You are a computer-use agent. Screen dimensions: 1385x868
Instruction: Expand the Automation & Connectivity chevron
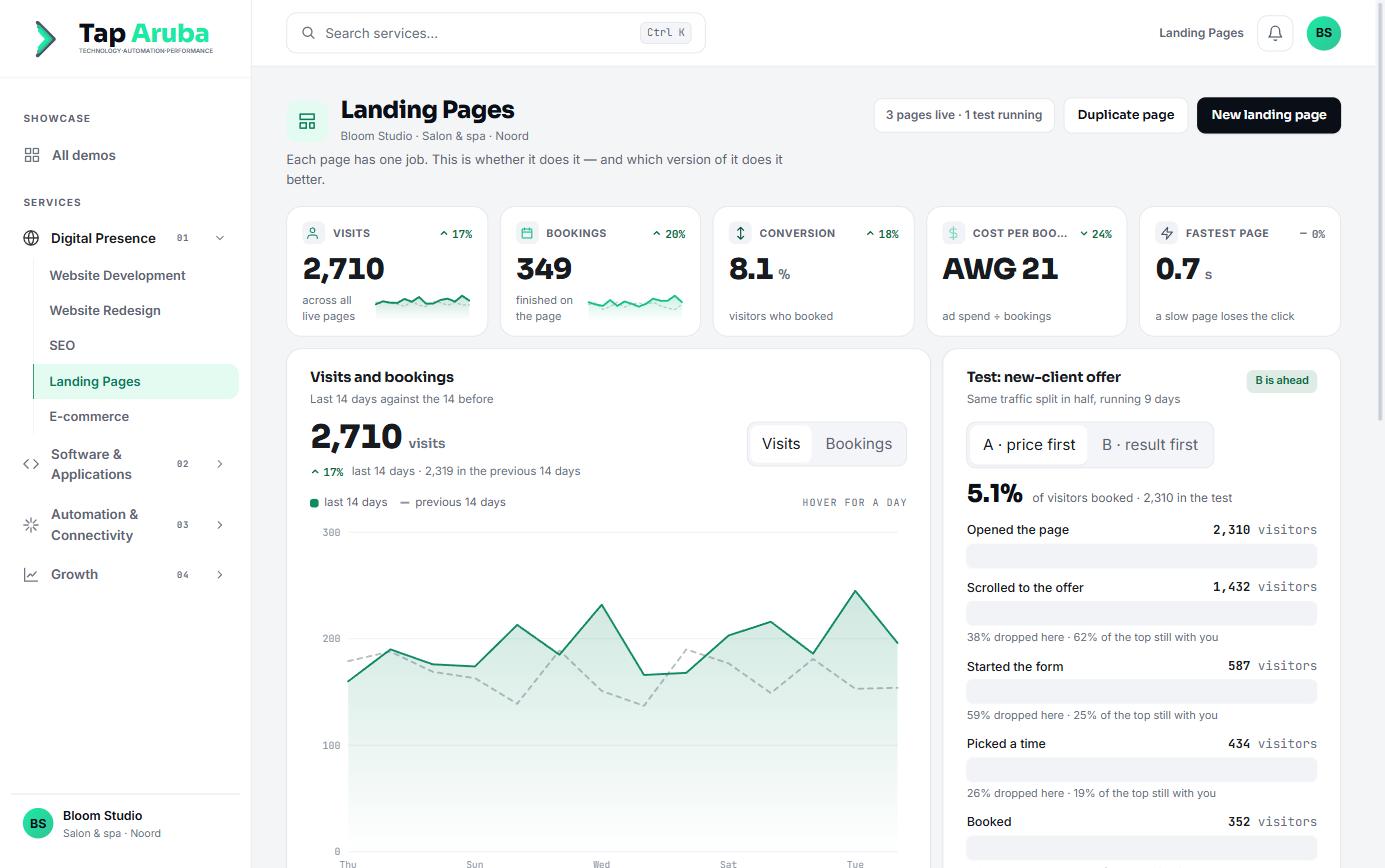coord(220,525)
